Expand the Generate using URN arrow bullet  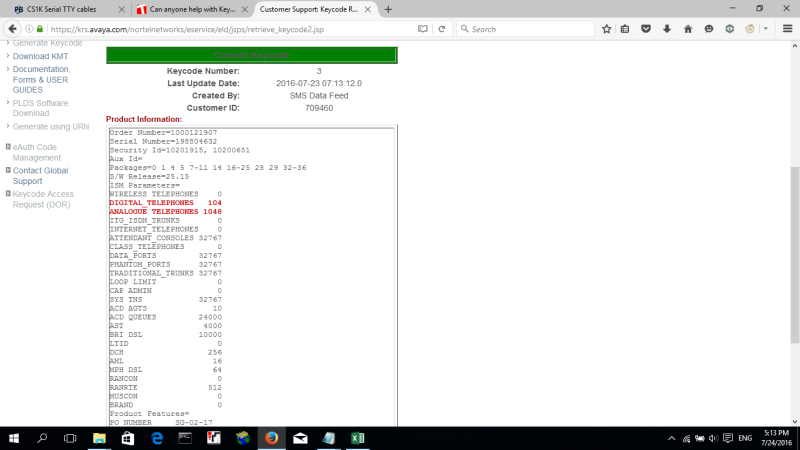tap(8, 126)
